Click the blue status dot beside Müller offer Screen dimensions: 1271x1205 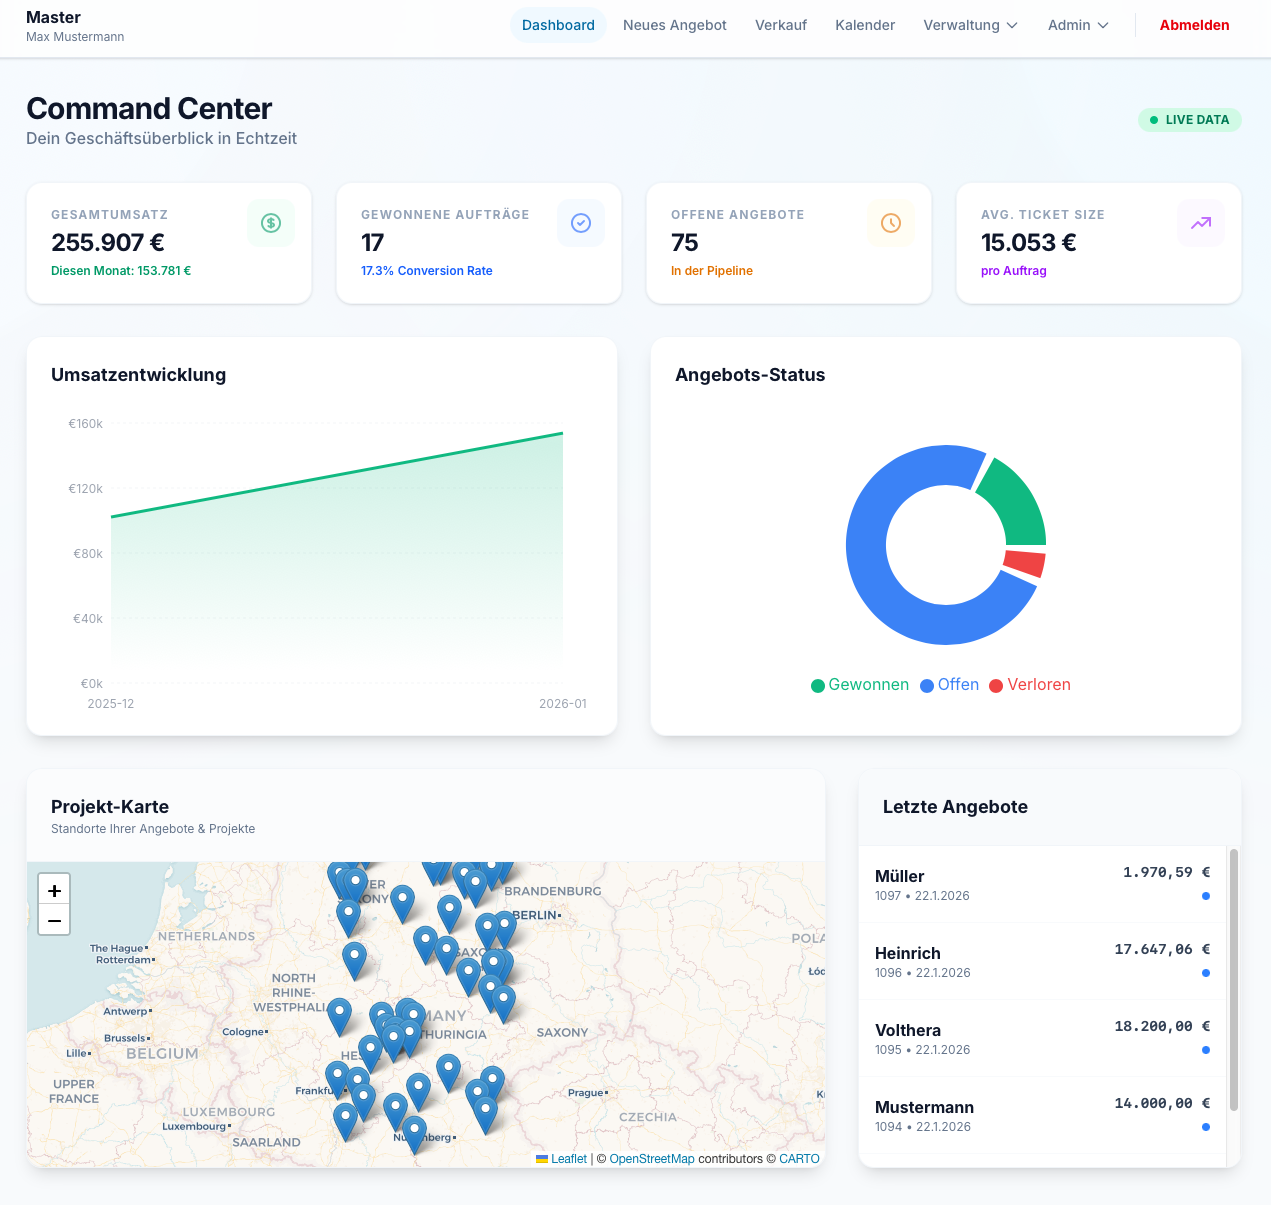(x=1205, y=896)
